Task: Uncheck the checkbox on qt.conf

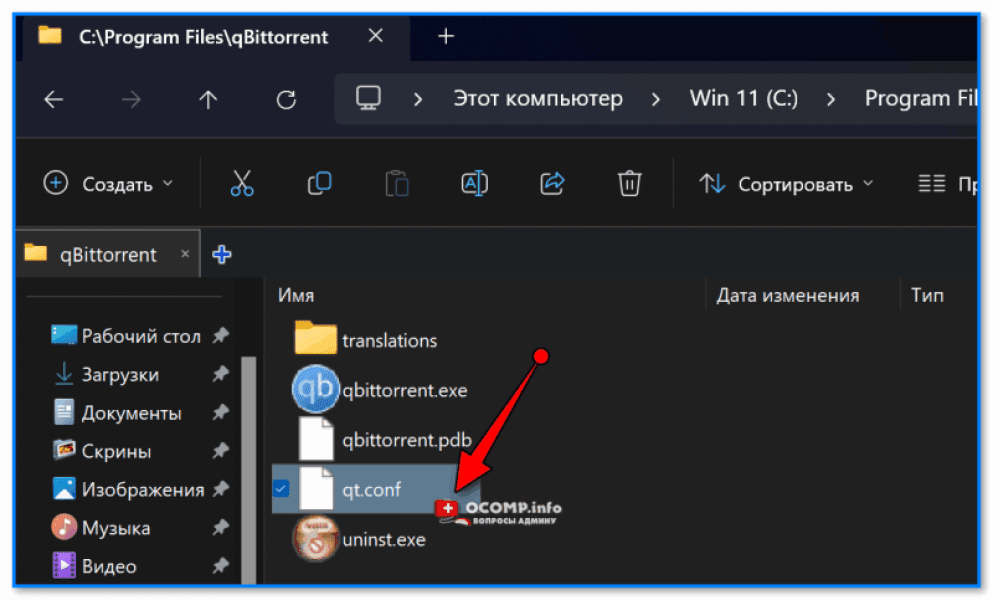Action: [281, 489]
